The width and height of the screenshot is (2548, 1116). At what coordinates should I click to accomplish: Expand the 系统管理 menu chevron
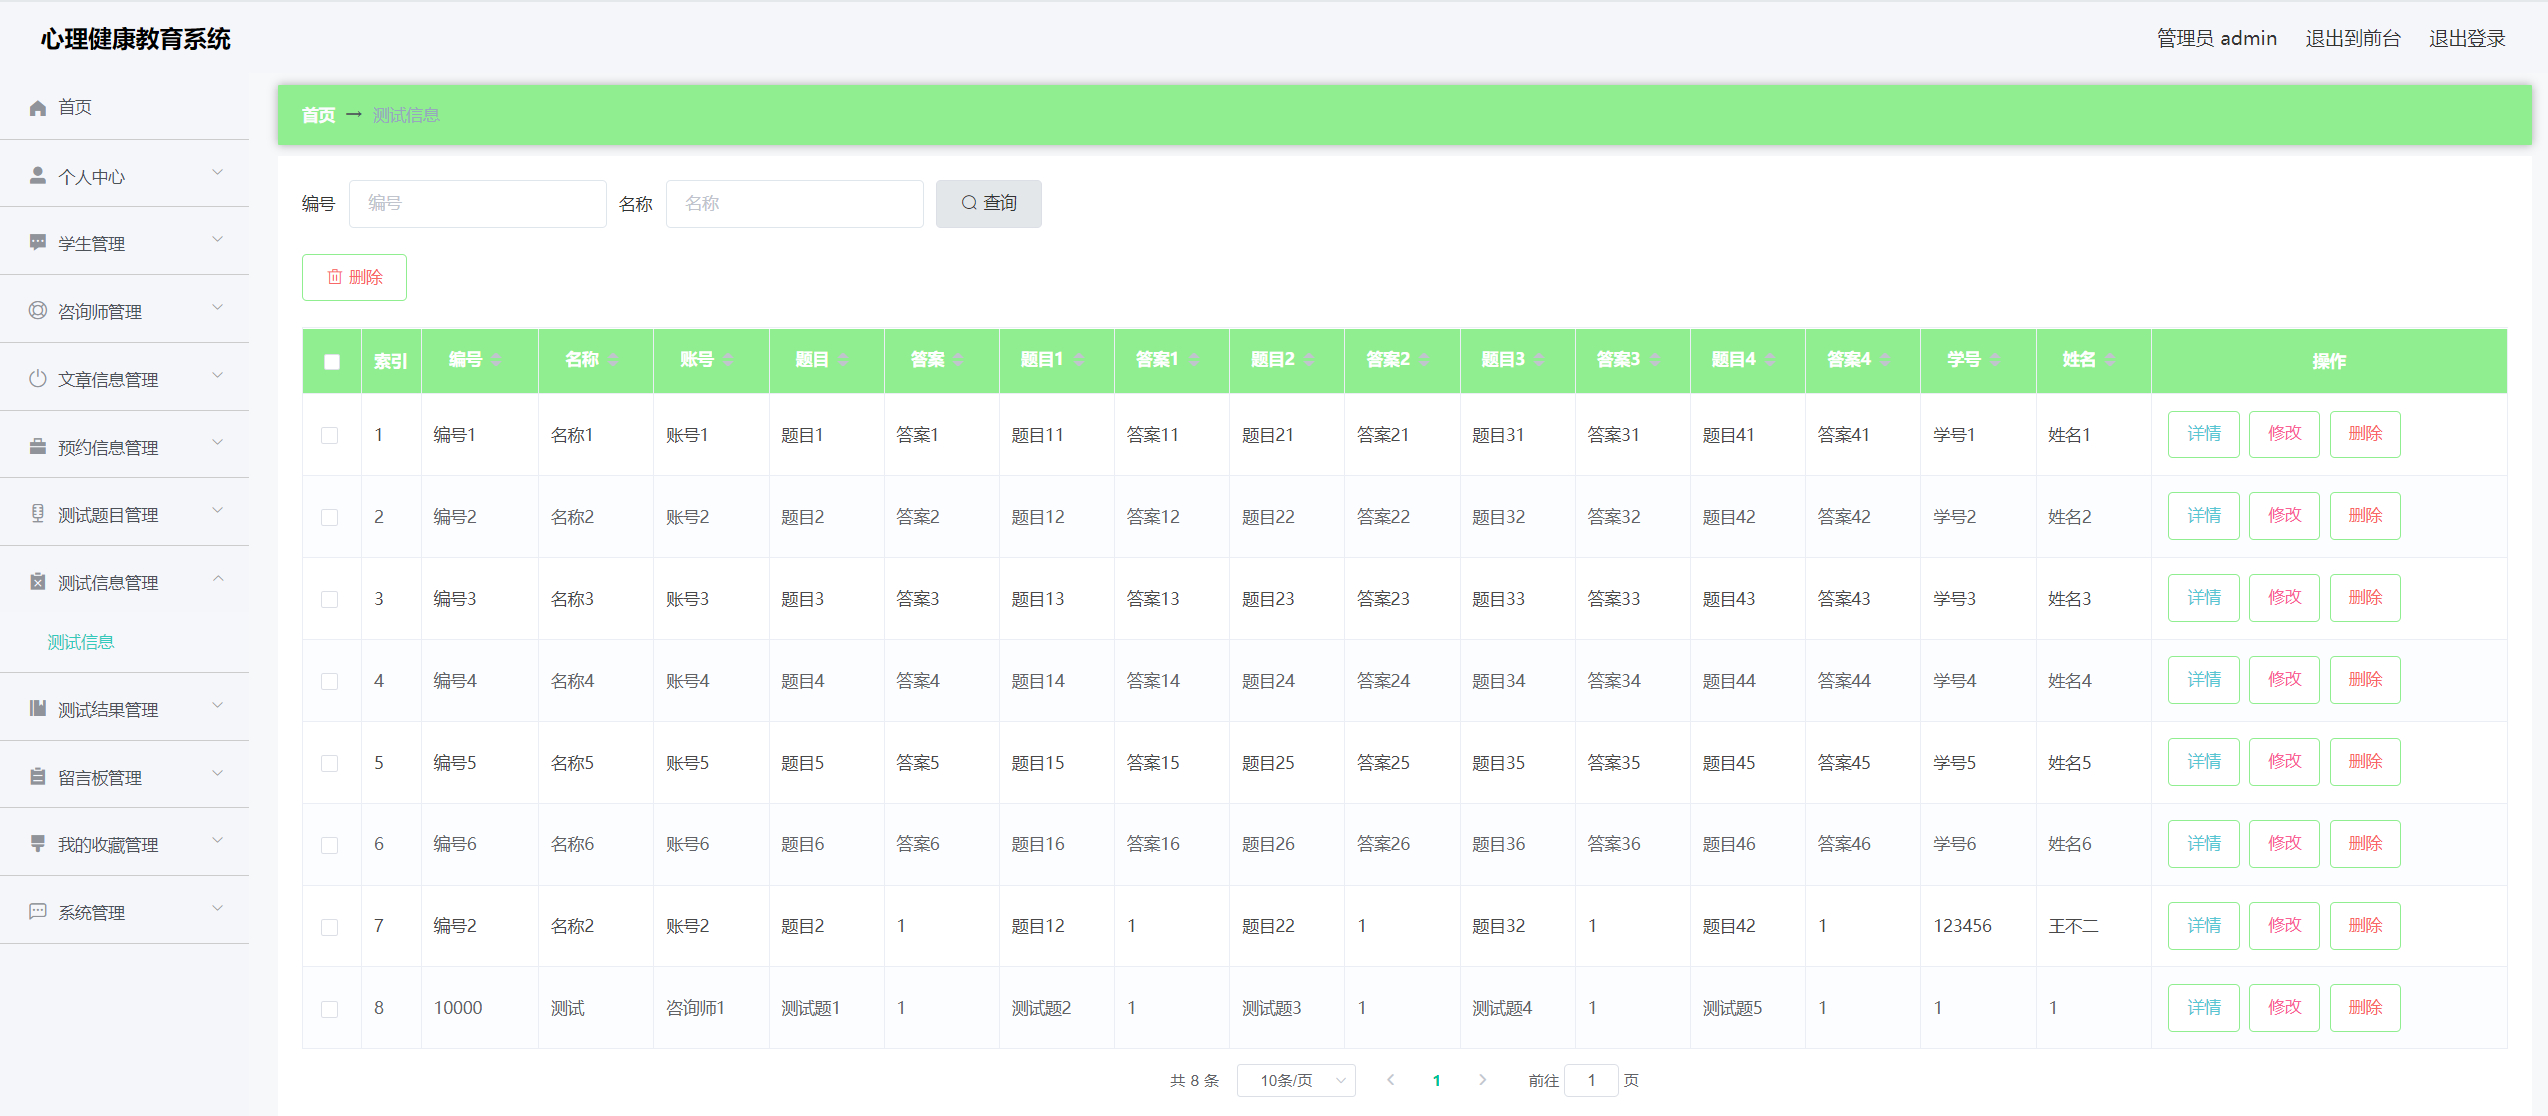click(x=218, y=909)
